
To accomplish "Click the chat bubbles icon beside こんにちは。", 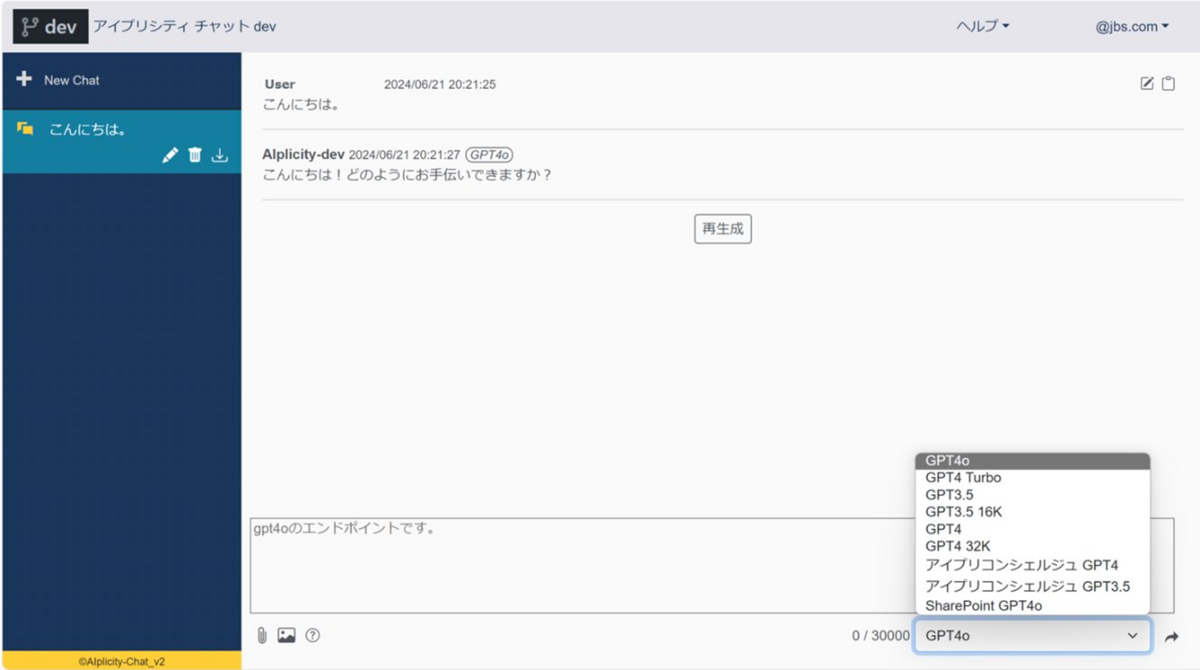I will (25, 129).
